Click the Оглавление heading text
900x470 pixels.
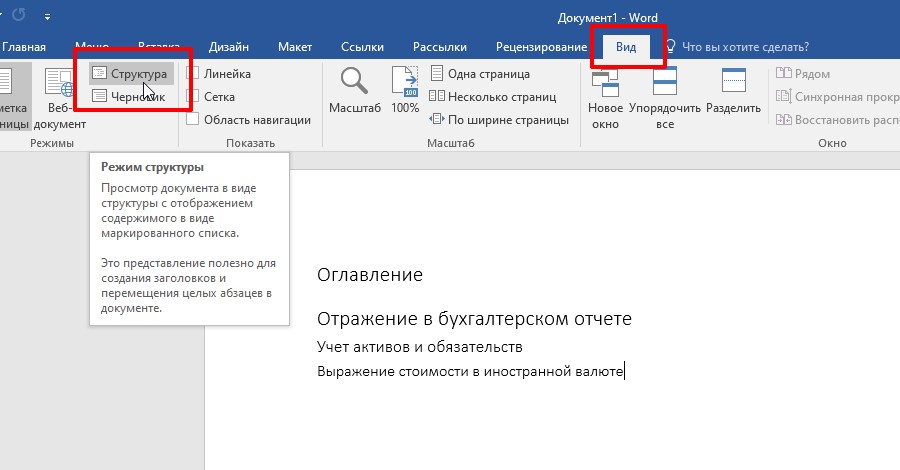[370, 275]
